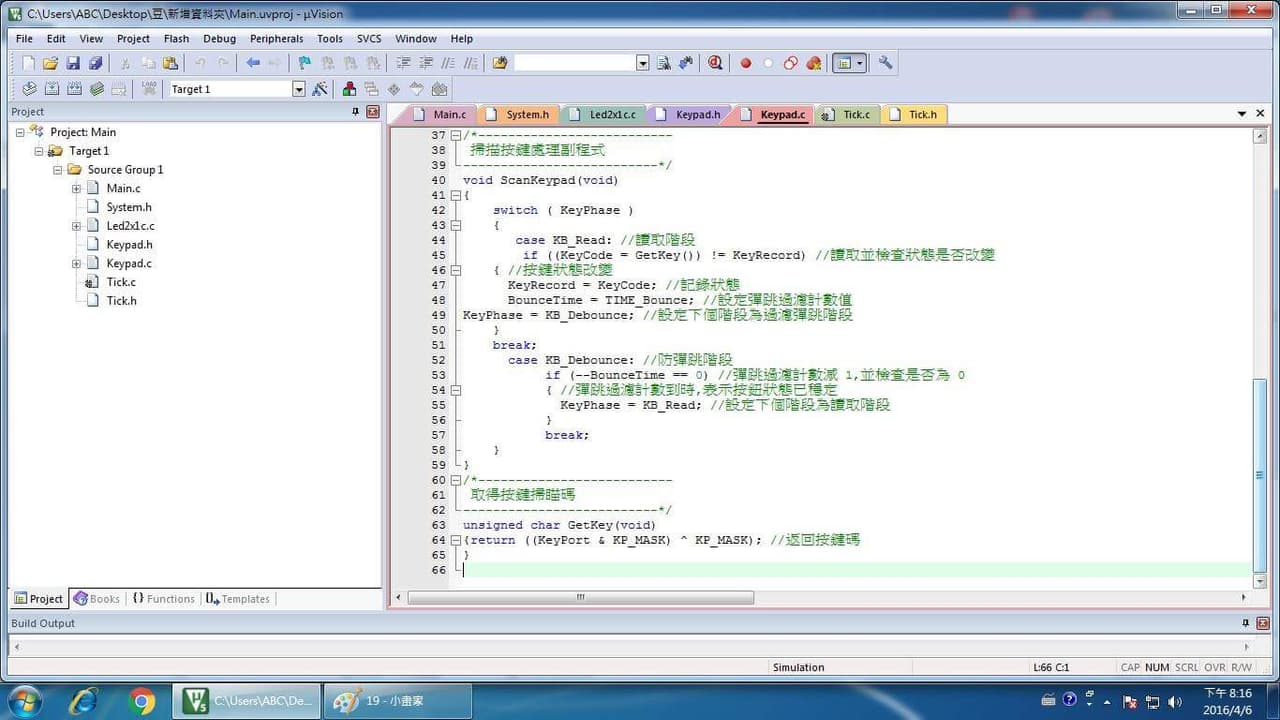Toggle the bookmark flag icon

point(305,63)
